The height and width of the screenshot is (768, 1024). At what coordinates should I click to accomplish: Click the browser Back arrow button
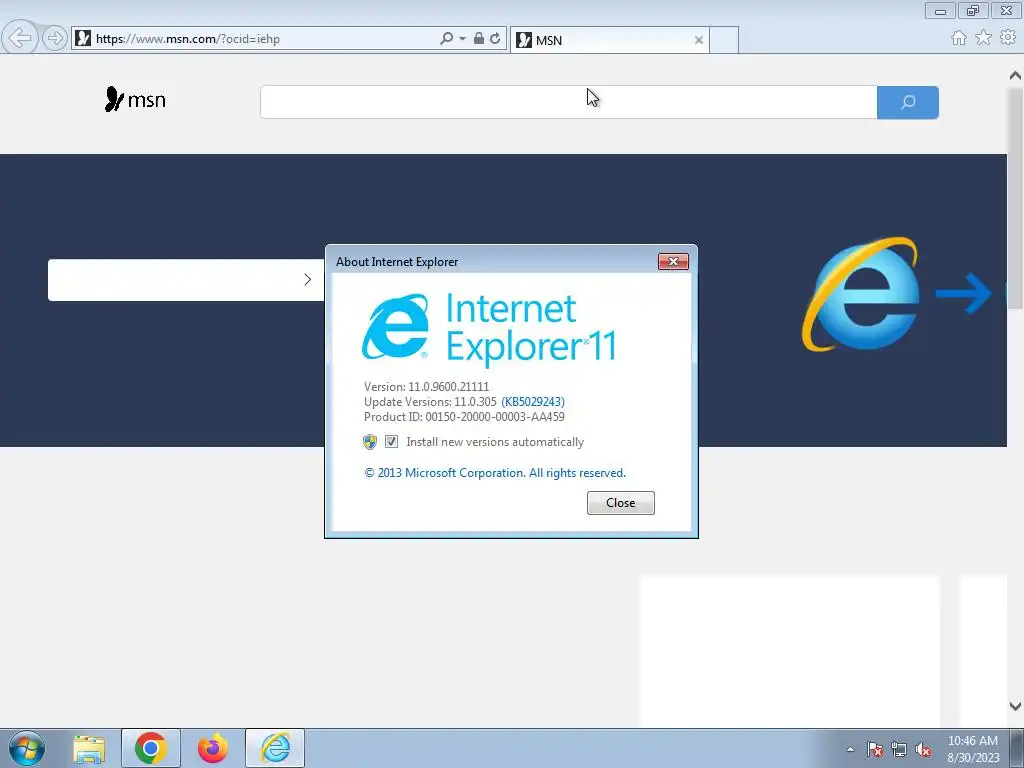pos(20,38)
